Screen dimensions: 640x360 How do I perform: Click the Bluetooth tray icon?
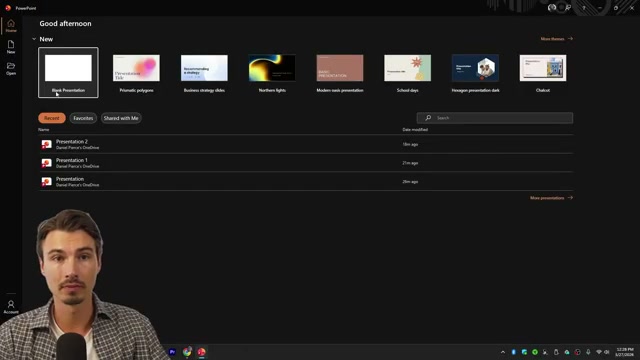[513, 352]
